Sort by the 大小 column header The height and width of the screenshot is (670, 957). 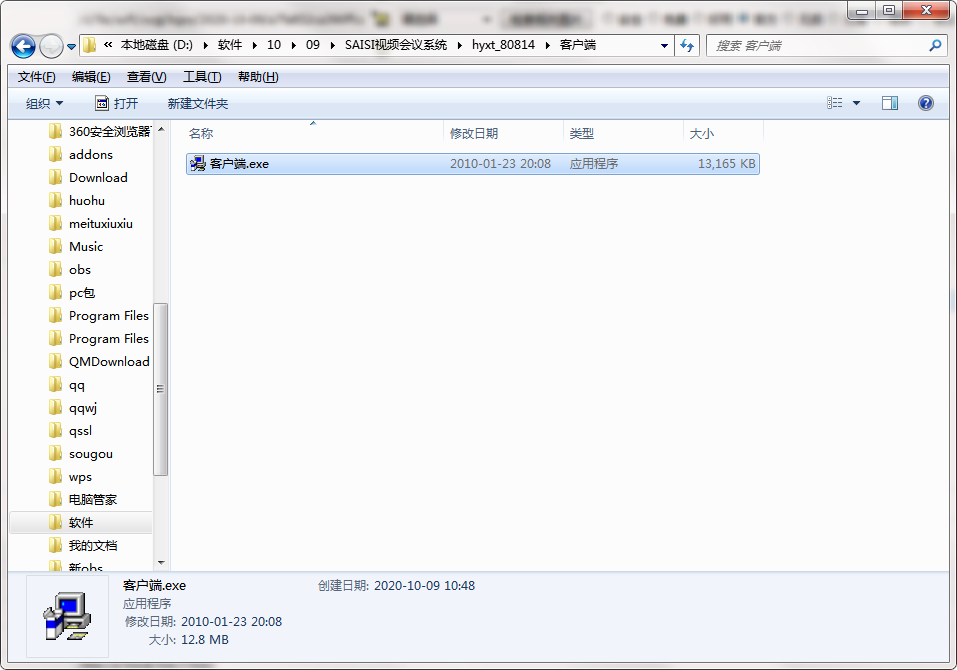coord(701,134)
